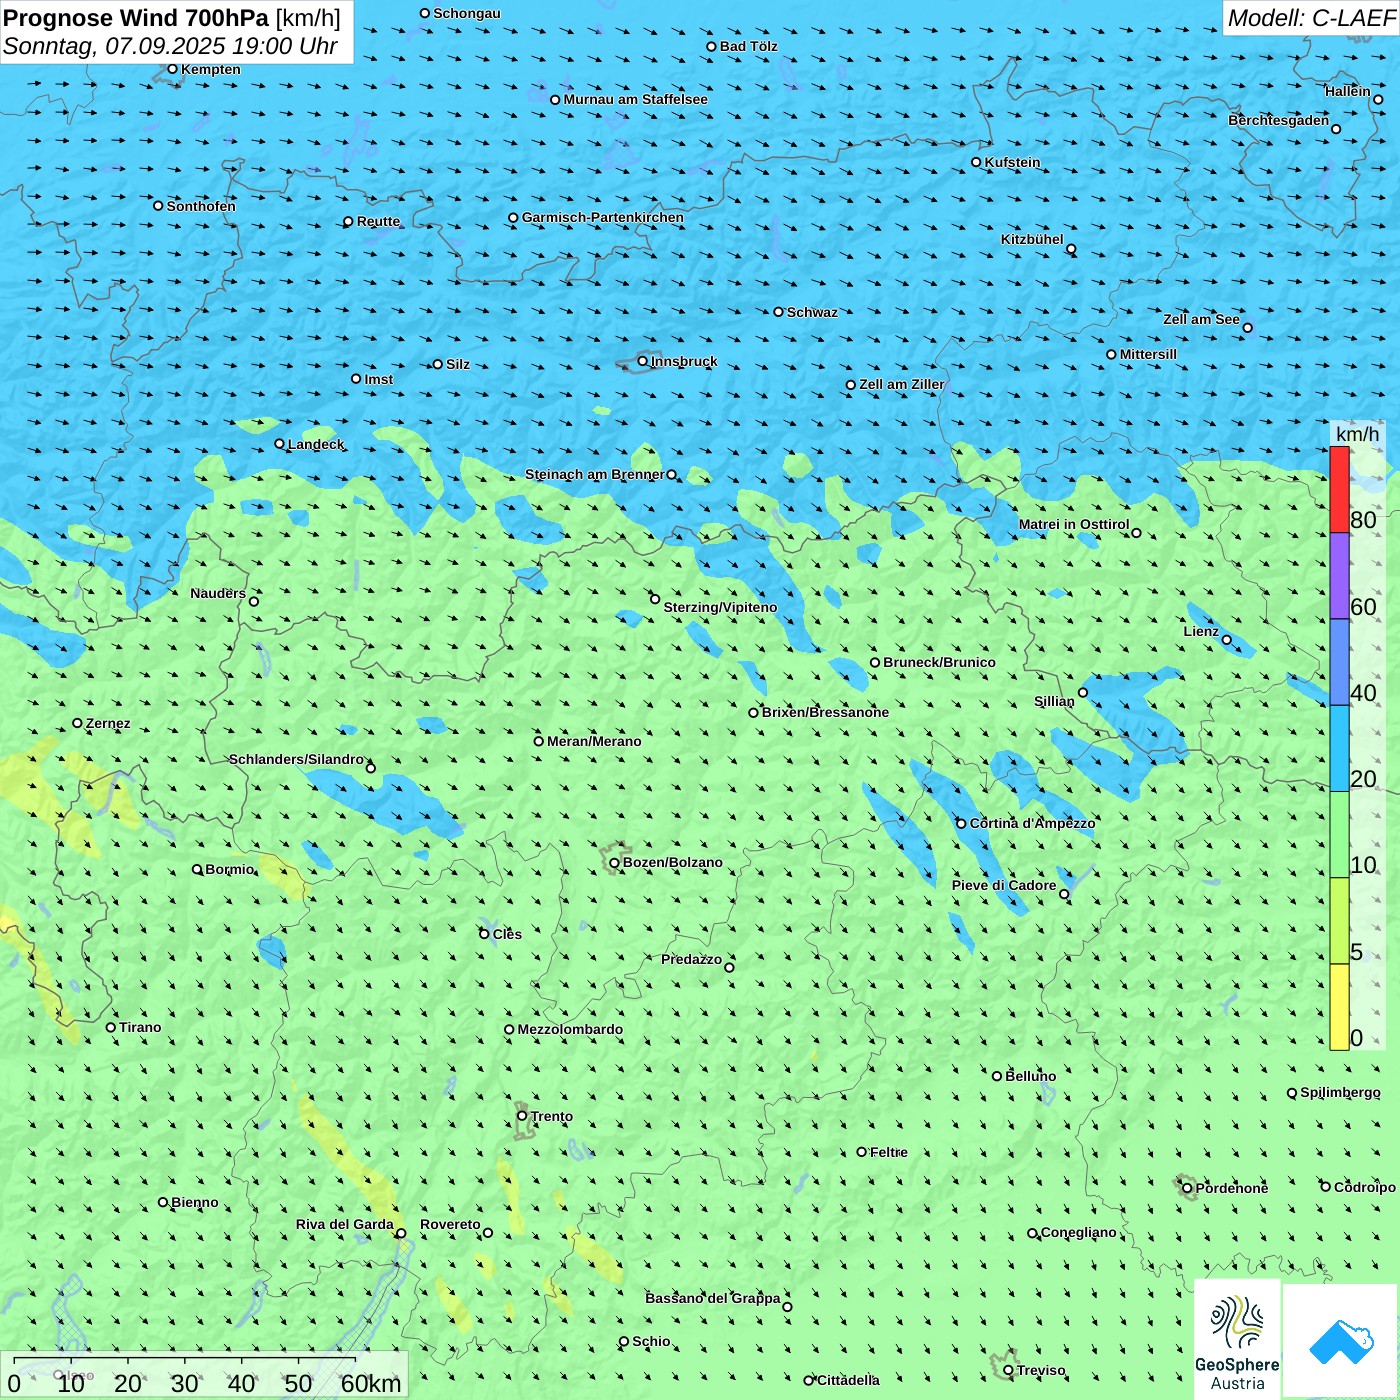Click the 'Cittadella' label
Image resolution: width=1400 pixels, height=1400 pixels.
tap(848, 1380)
